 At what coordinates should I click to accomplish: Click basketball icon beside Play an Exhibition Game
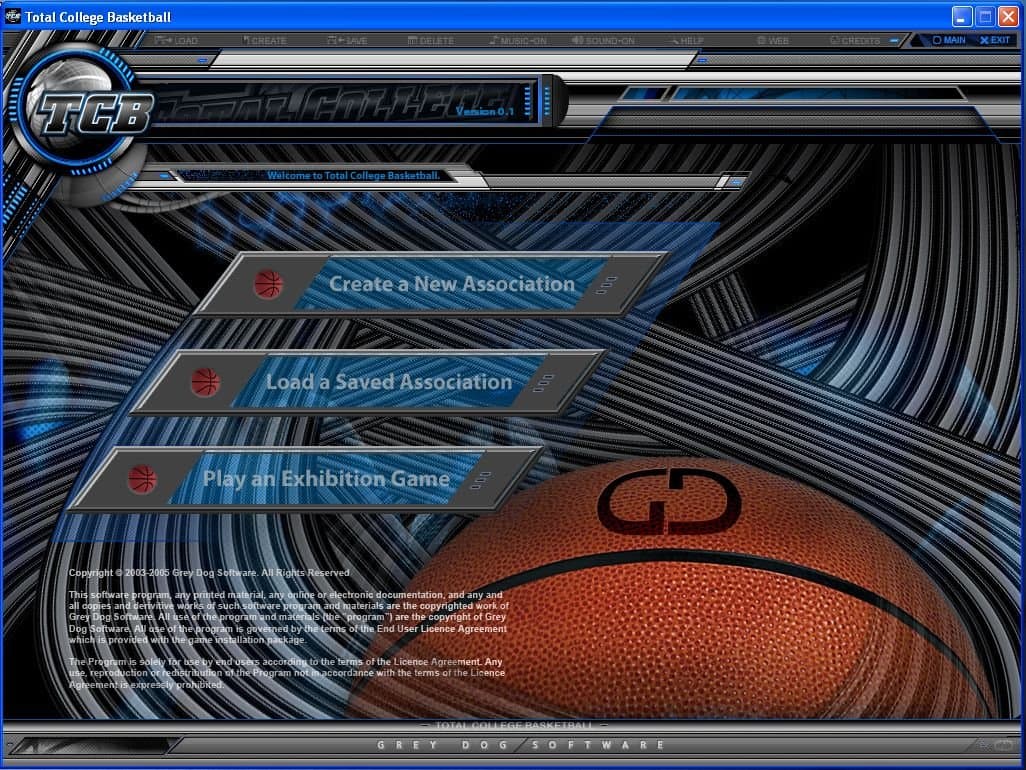143,480
